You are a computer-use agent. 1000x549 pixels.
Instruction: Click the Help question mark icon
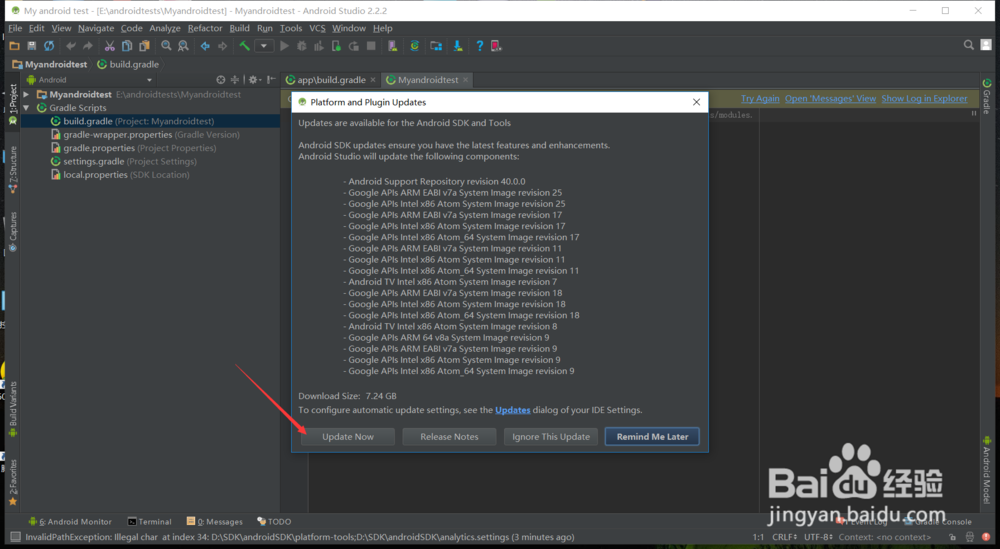click(x=480, y=46)
